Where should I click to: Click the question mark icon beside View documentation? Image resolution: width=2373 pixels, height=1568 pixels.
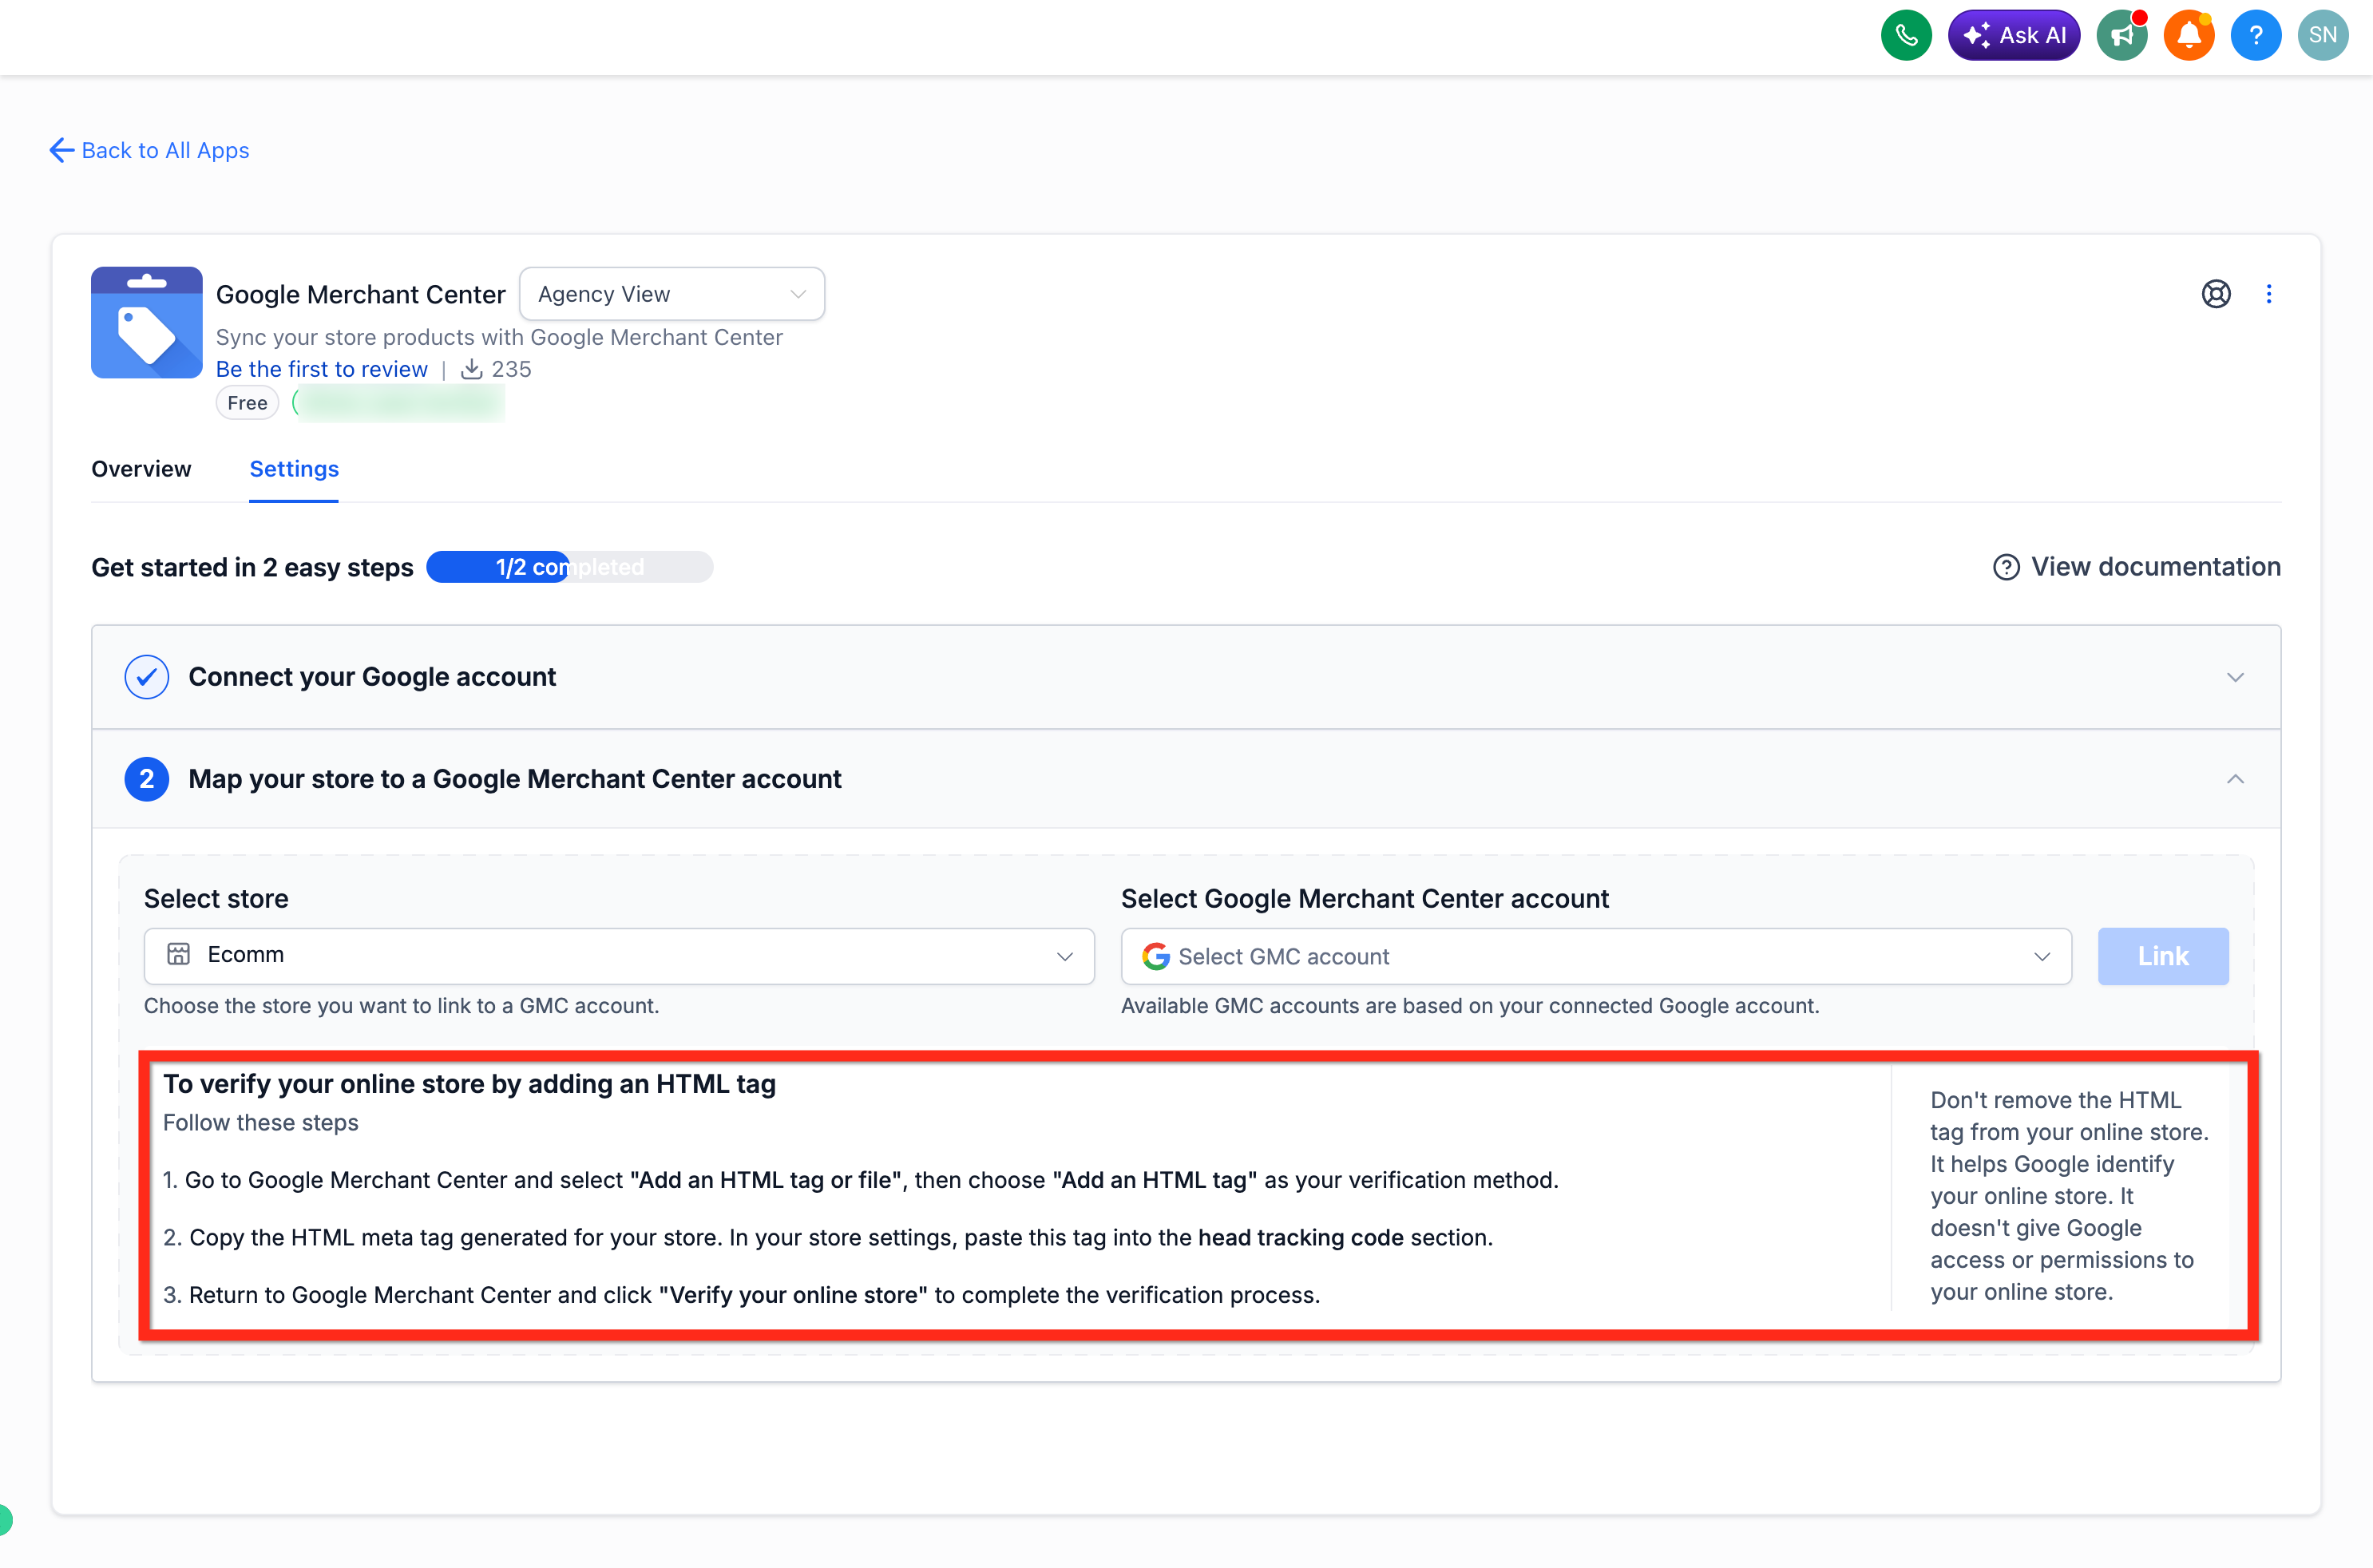coord(2006,567)
